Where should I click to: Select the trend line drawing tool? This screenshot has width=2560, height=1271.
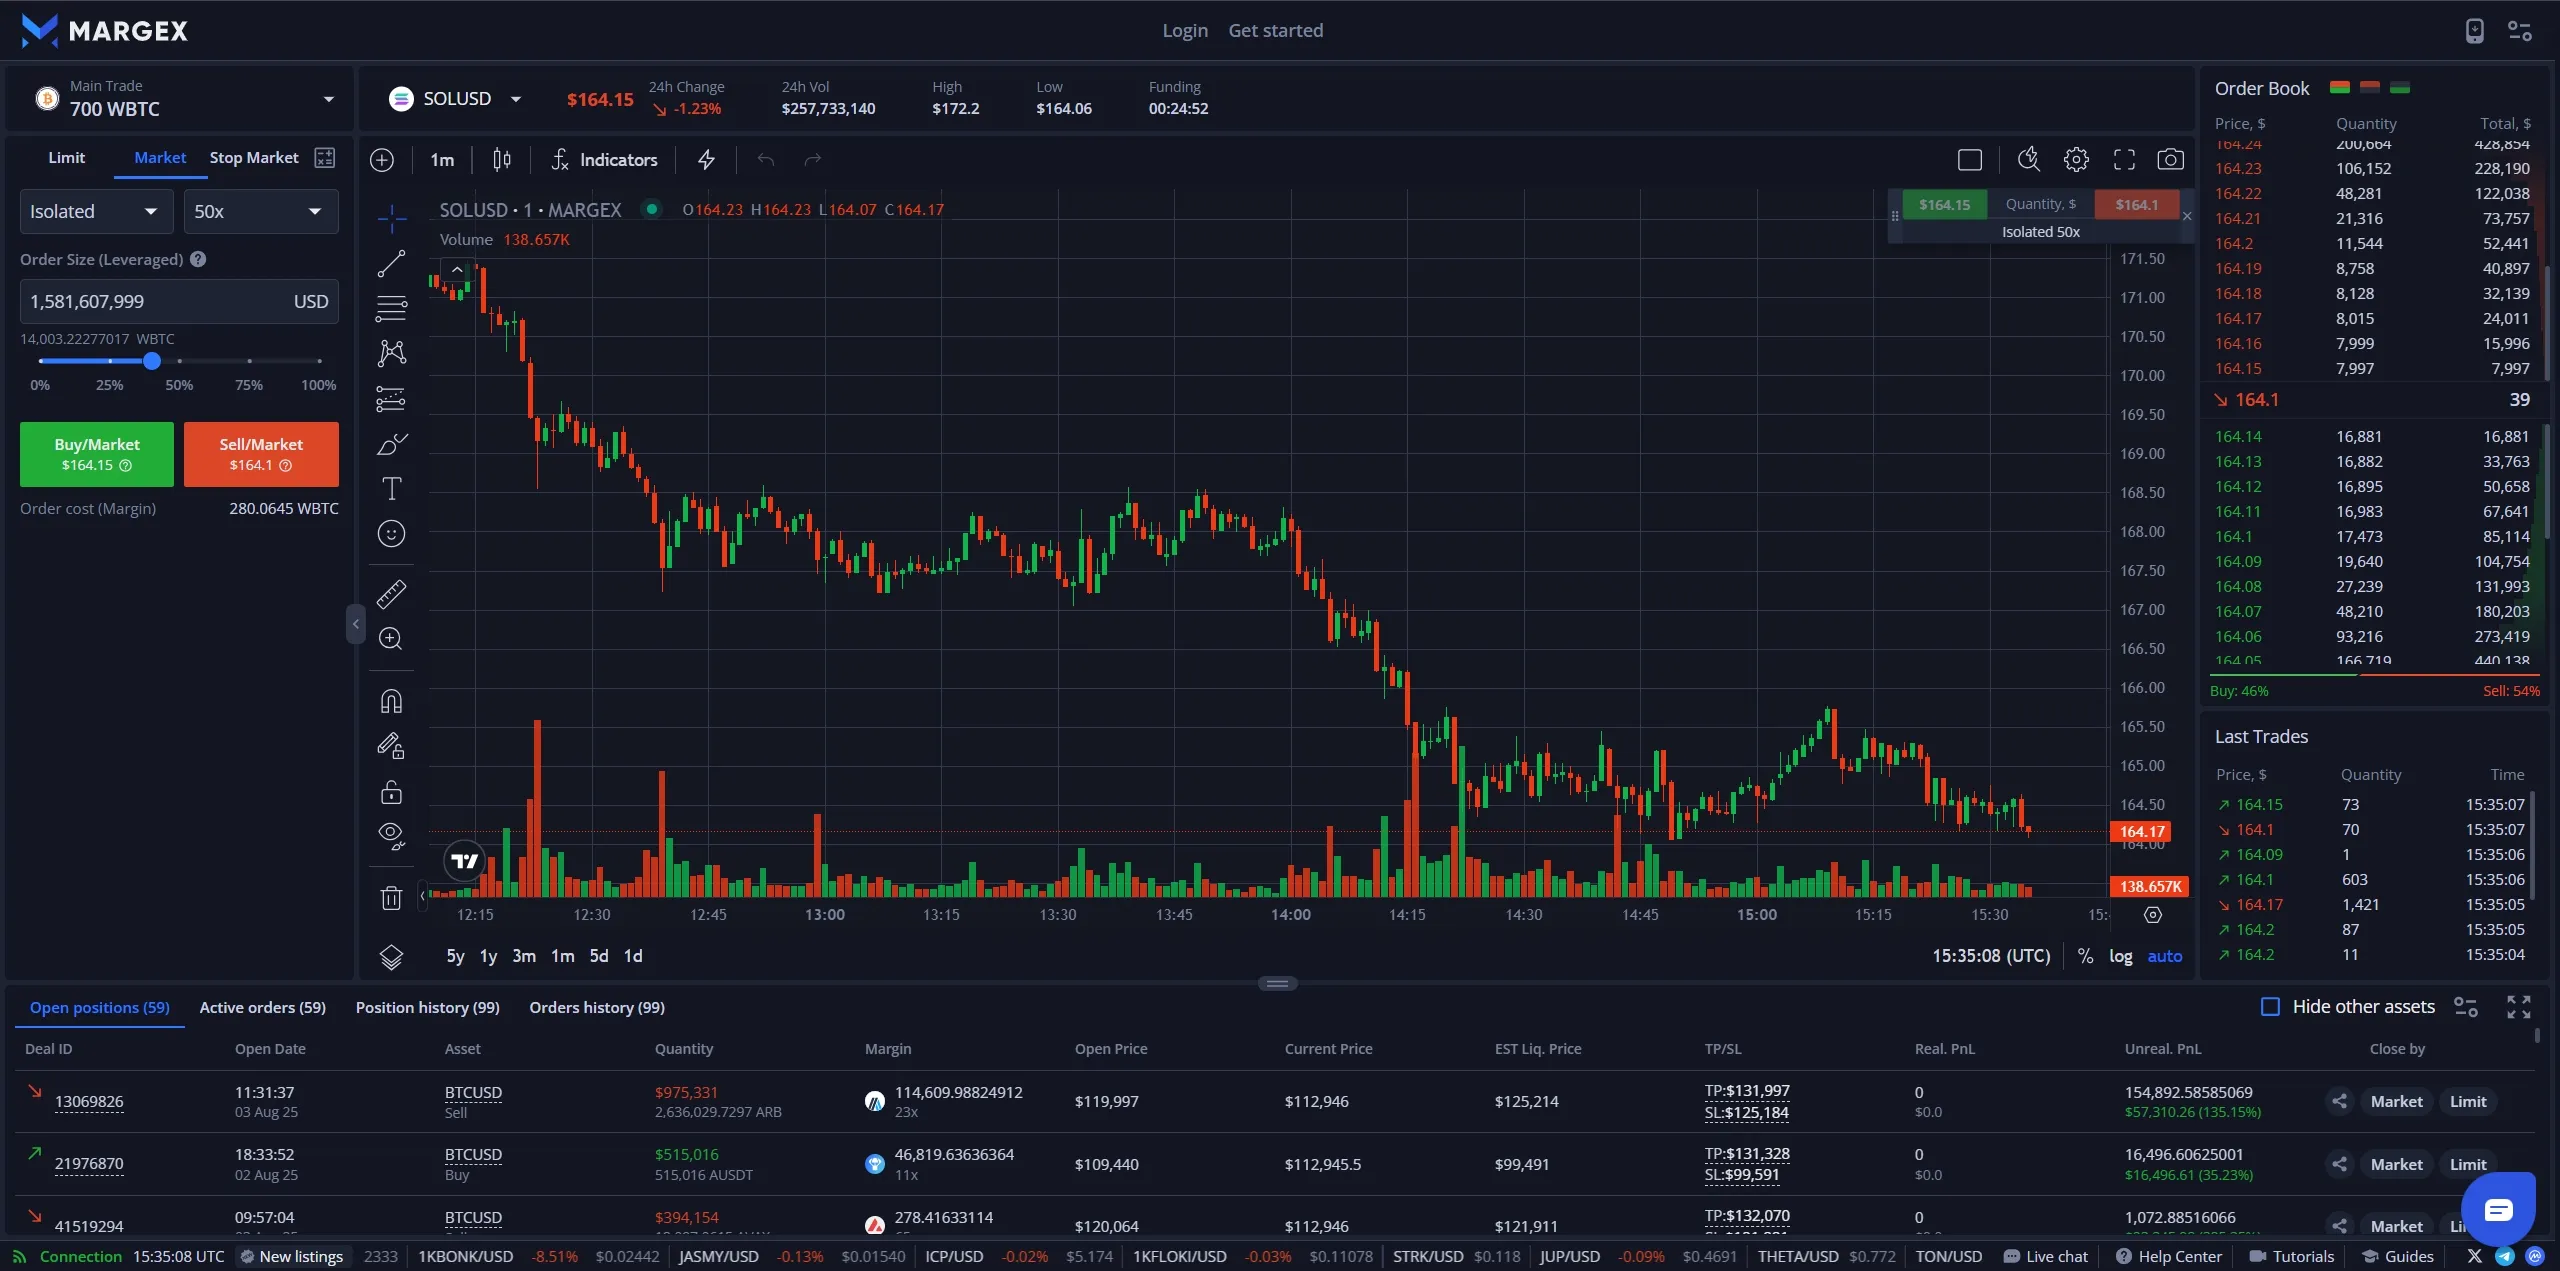tap(391, 264)
